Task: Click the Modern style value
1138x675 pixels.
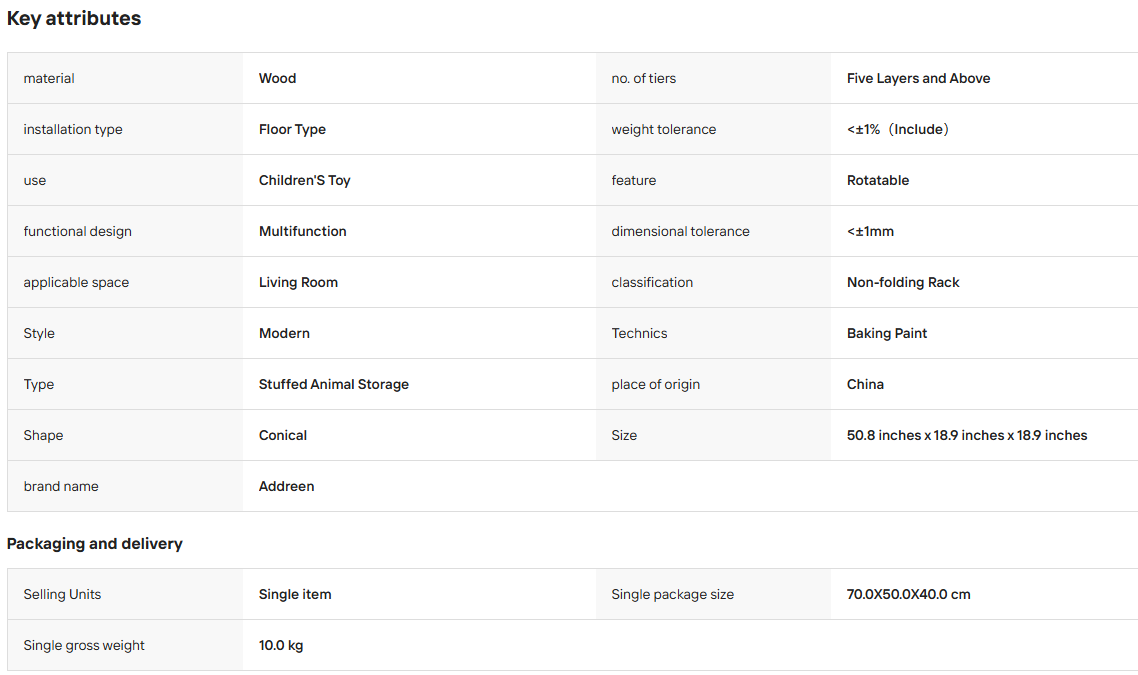Action: coord(284,333)
